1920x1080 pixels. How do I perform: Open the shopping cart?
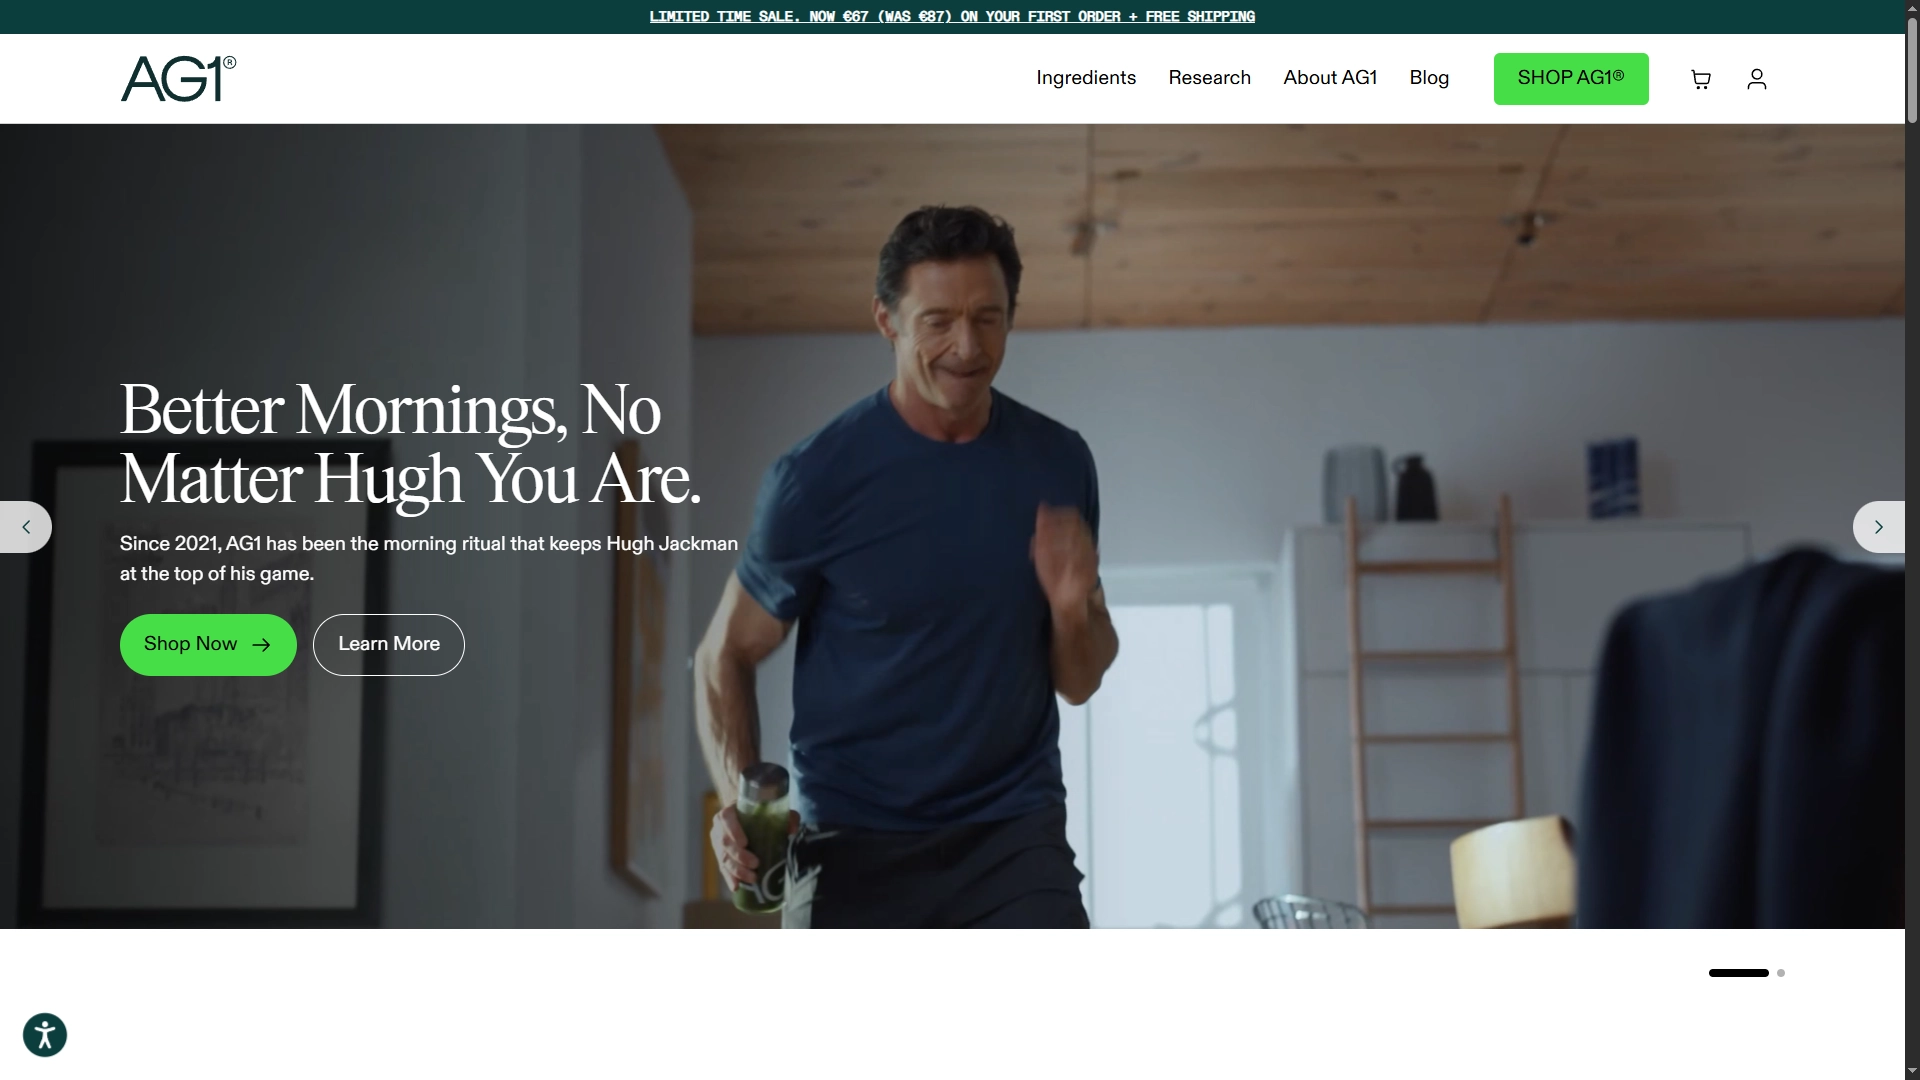[1701, 79]
